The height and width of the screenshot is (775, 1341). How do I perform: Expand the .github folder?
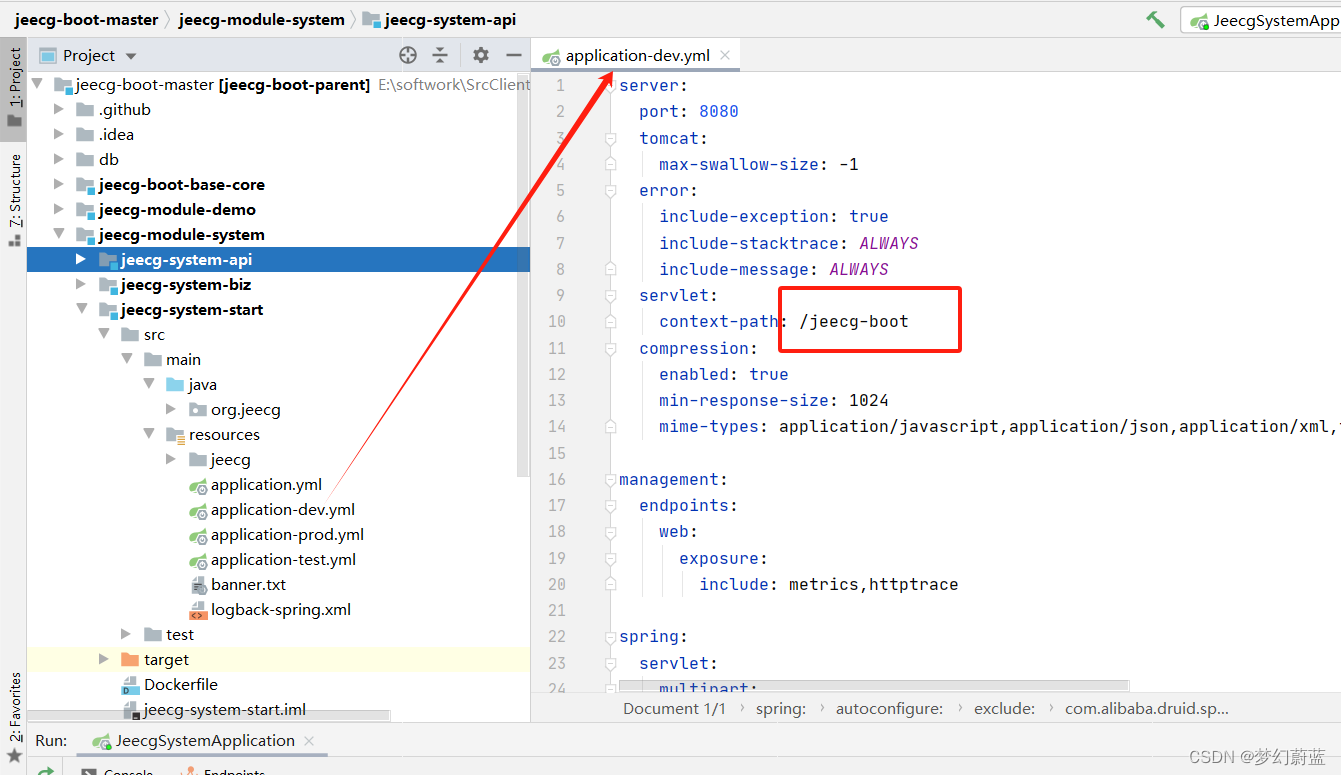(59, 109)
